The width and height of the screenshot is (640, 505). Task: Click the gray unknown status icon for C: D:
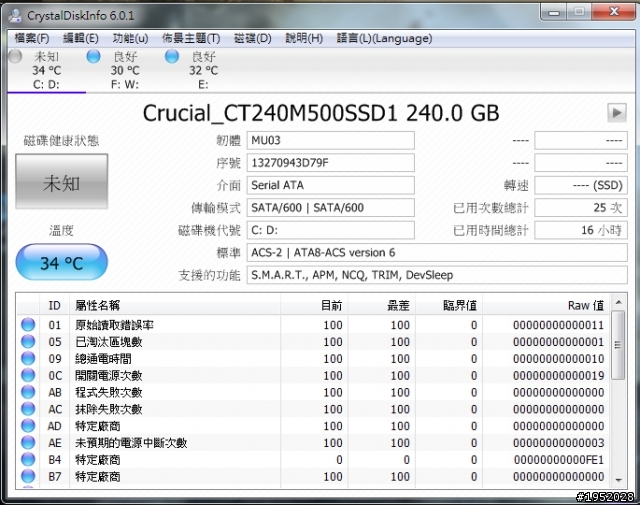tap(15, 56)
